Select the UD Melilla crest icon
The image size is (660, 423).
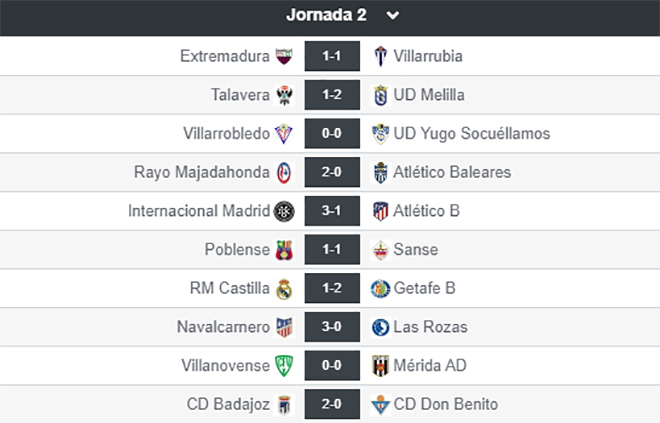click(381, 95)
